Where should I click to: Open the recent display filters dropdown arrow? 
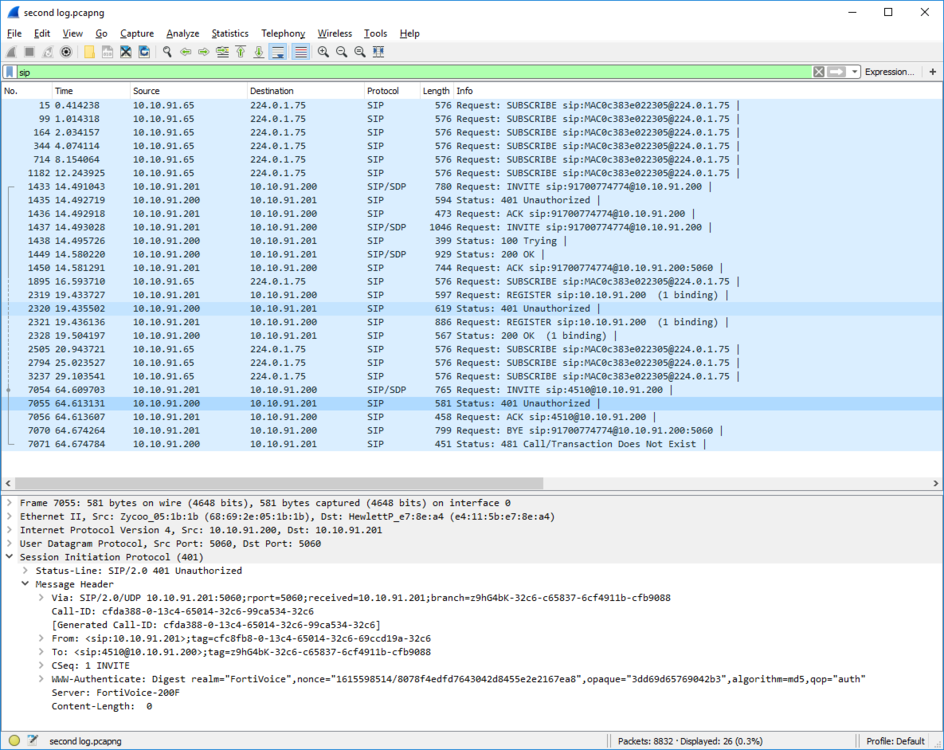854,72
